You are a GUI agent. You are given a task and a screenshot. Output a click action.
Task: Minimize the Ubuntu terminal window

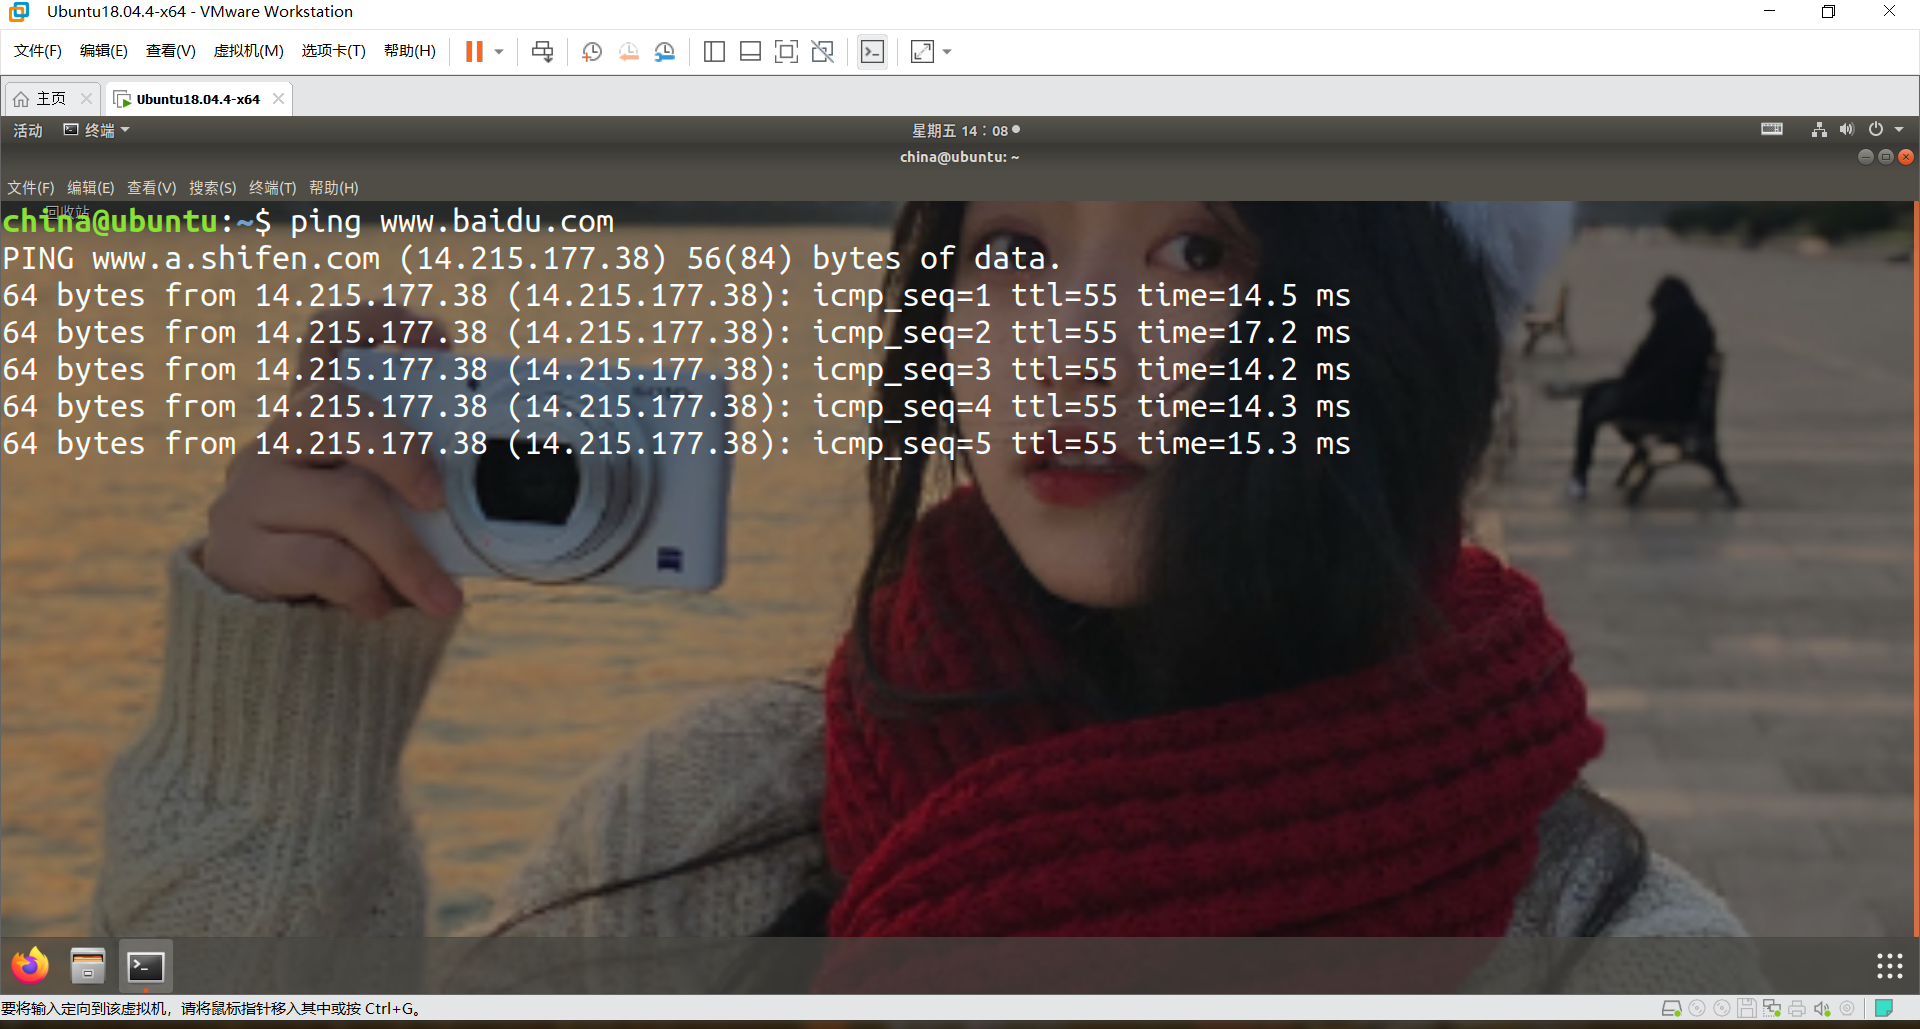1865,156
